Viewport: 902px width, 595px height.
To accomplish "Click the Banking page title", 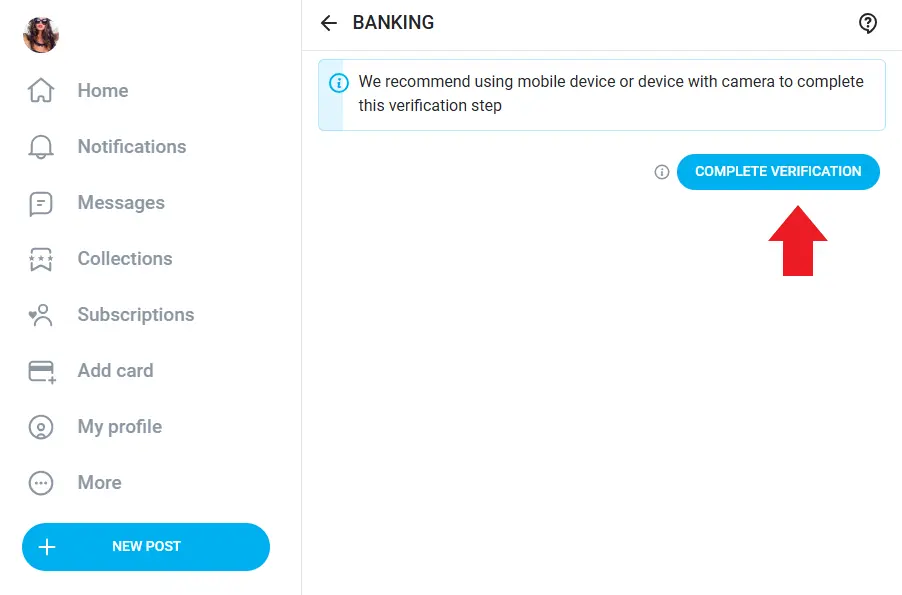I will tap(392, 23).
